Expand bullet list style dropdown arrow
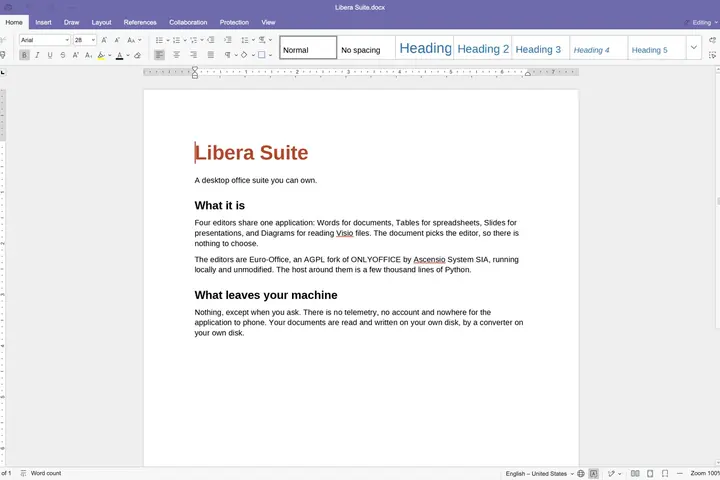Viewport: 720px width, 480px height. (168, 40)
